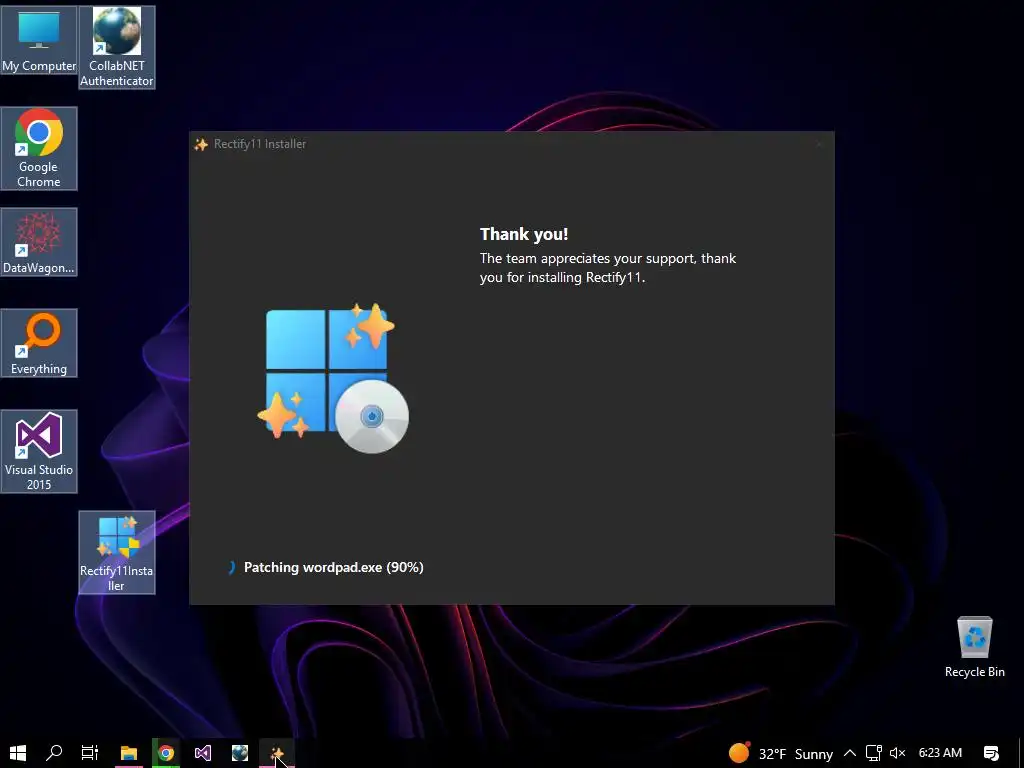Screen dimensions: 1024x768
Task: Select Rectify11Installer desktop file
Action: coord(117,552)
